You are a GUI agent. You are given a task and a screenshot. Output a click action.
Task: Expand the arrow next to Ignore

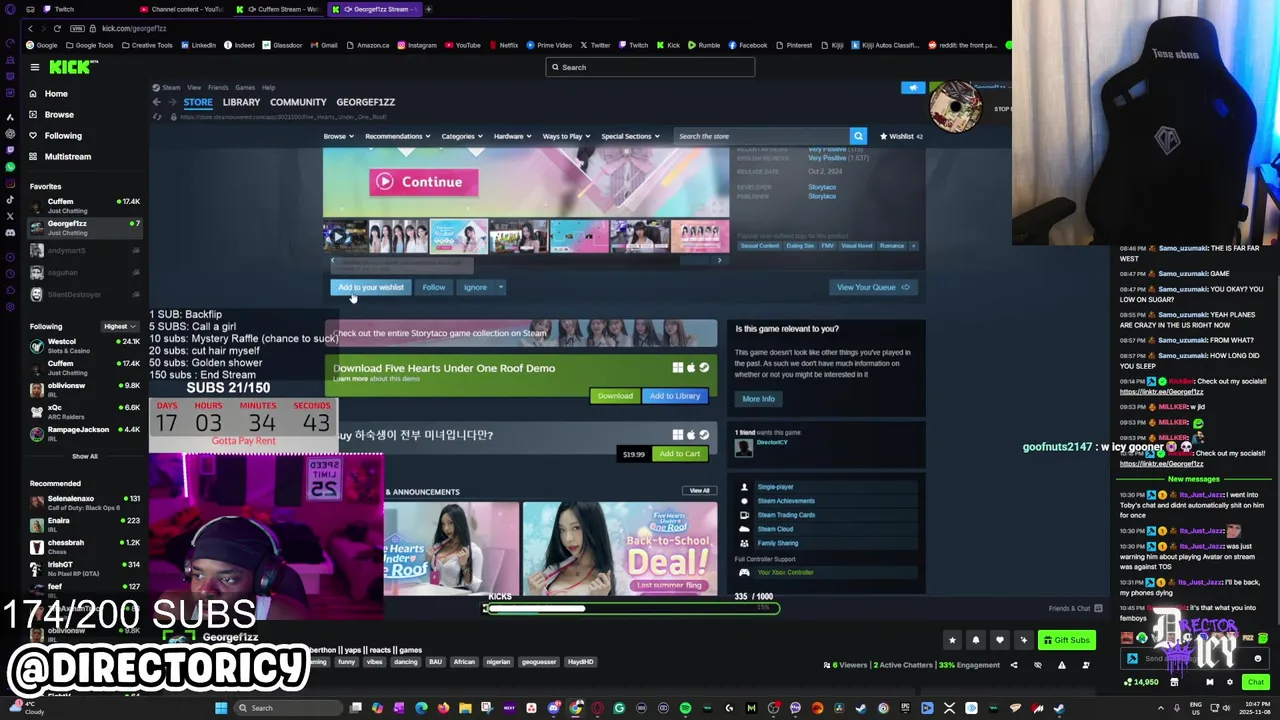[501, 287]
